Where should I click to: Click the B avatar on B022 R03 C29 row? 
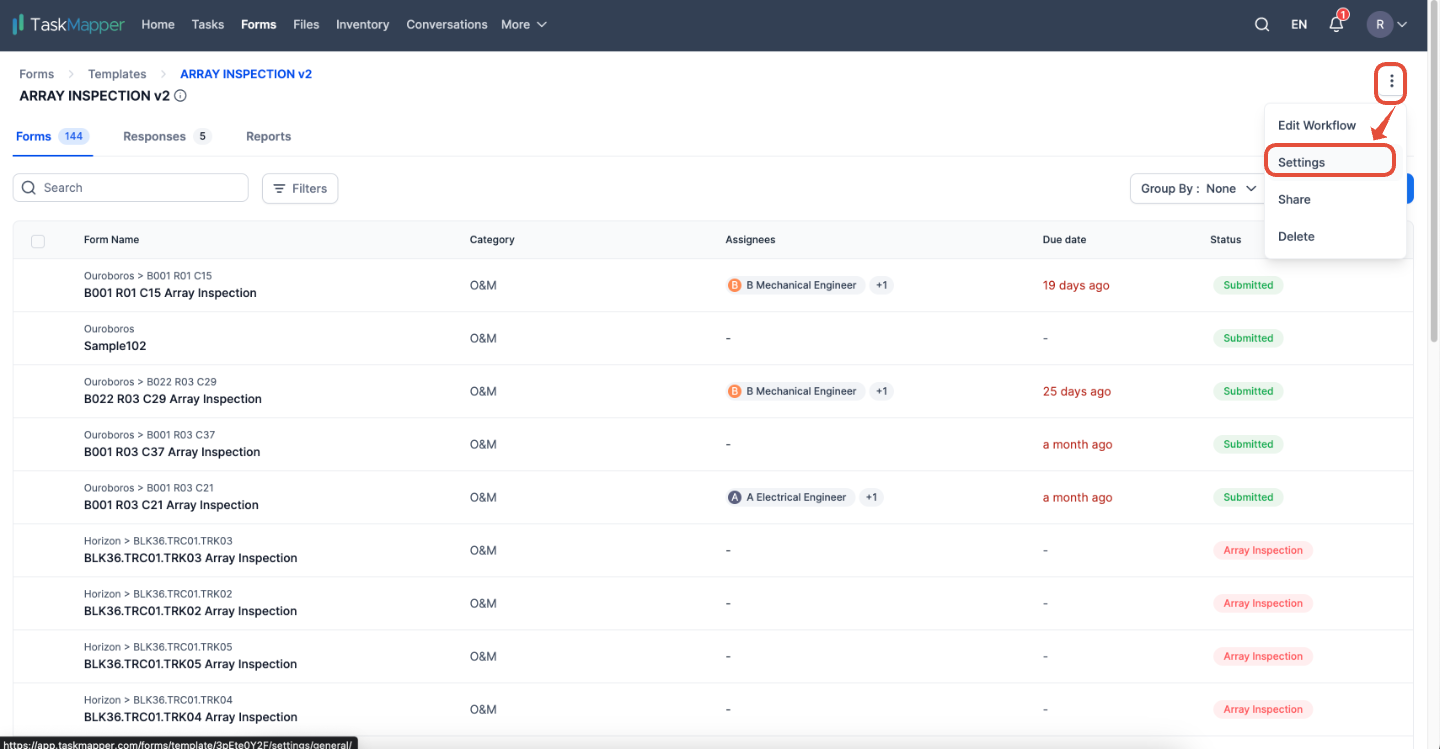[x=735, y=391]
